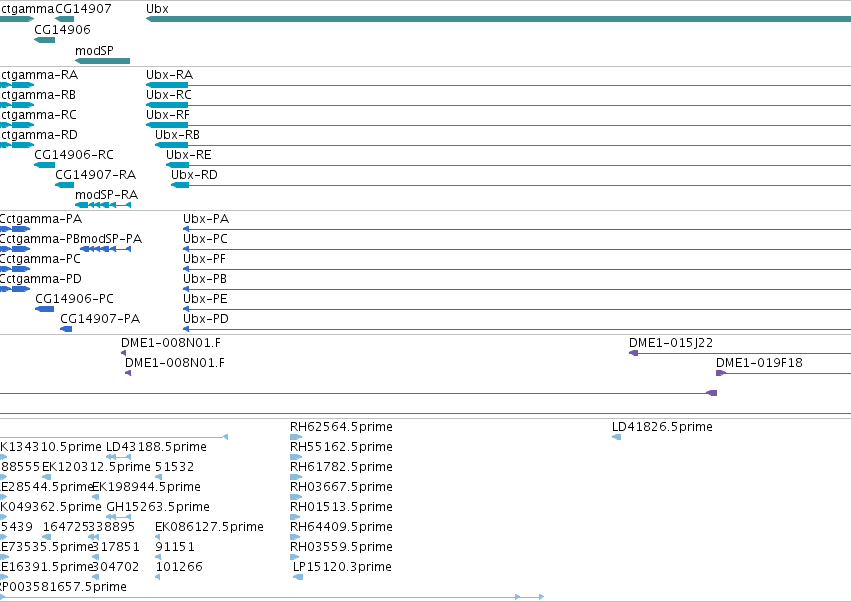Image resolution: width=851 pixels, height=602 pixels.
Task: Open the Ubx-PC CDS label
Action: (x=205, y=239)
